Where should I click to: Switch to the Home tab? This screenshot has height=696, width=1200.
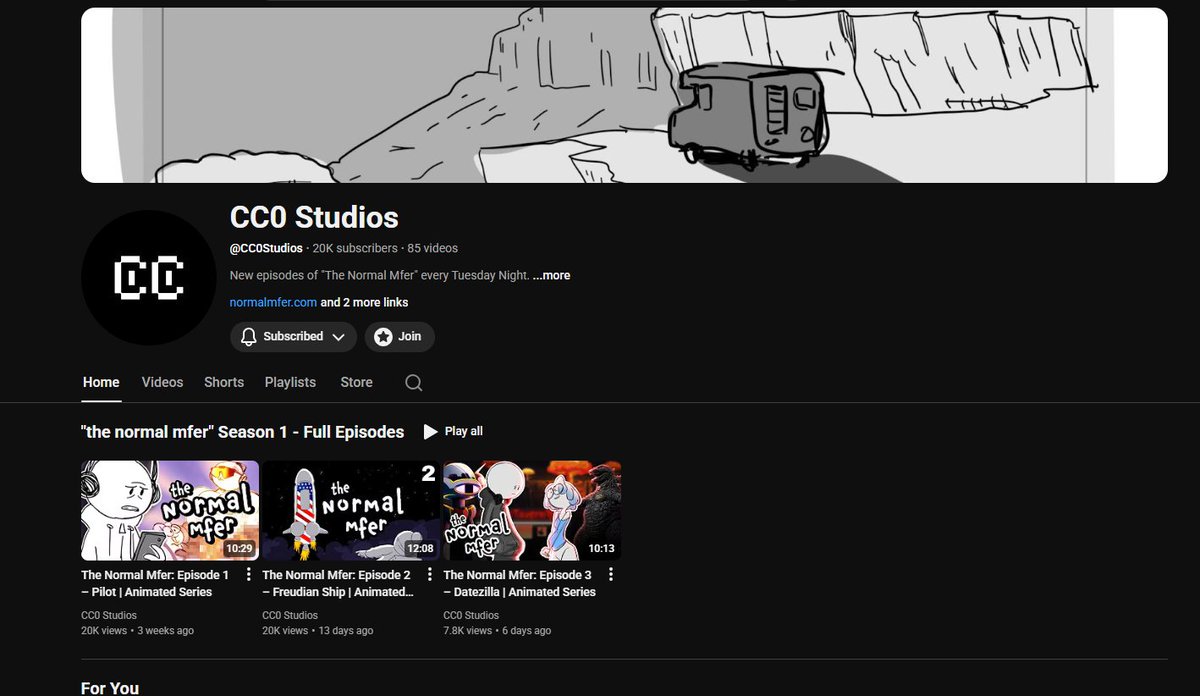pos(101,382)
